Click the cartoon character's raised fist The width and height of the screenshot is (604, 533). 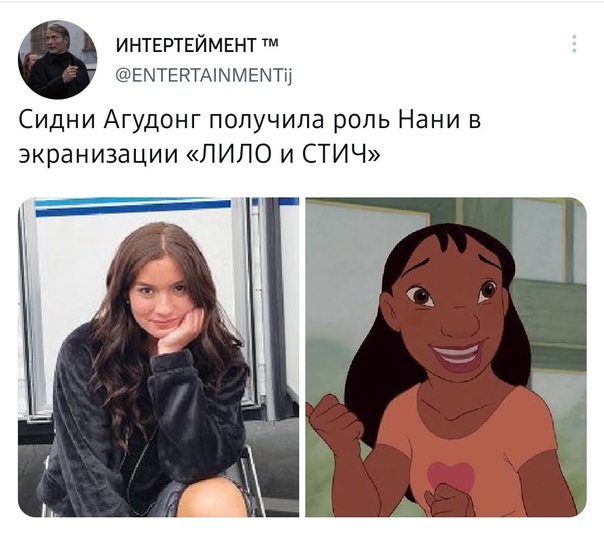[x=332, y=419]
